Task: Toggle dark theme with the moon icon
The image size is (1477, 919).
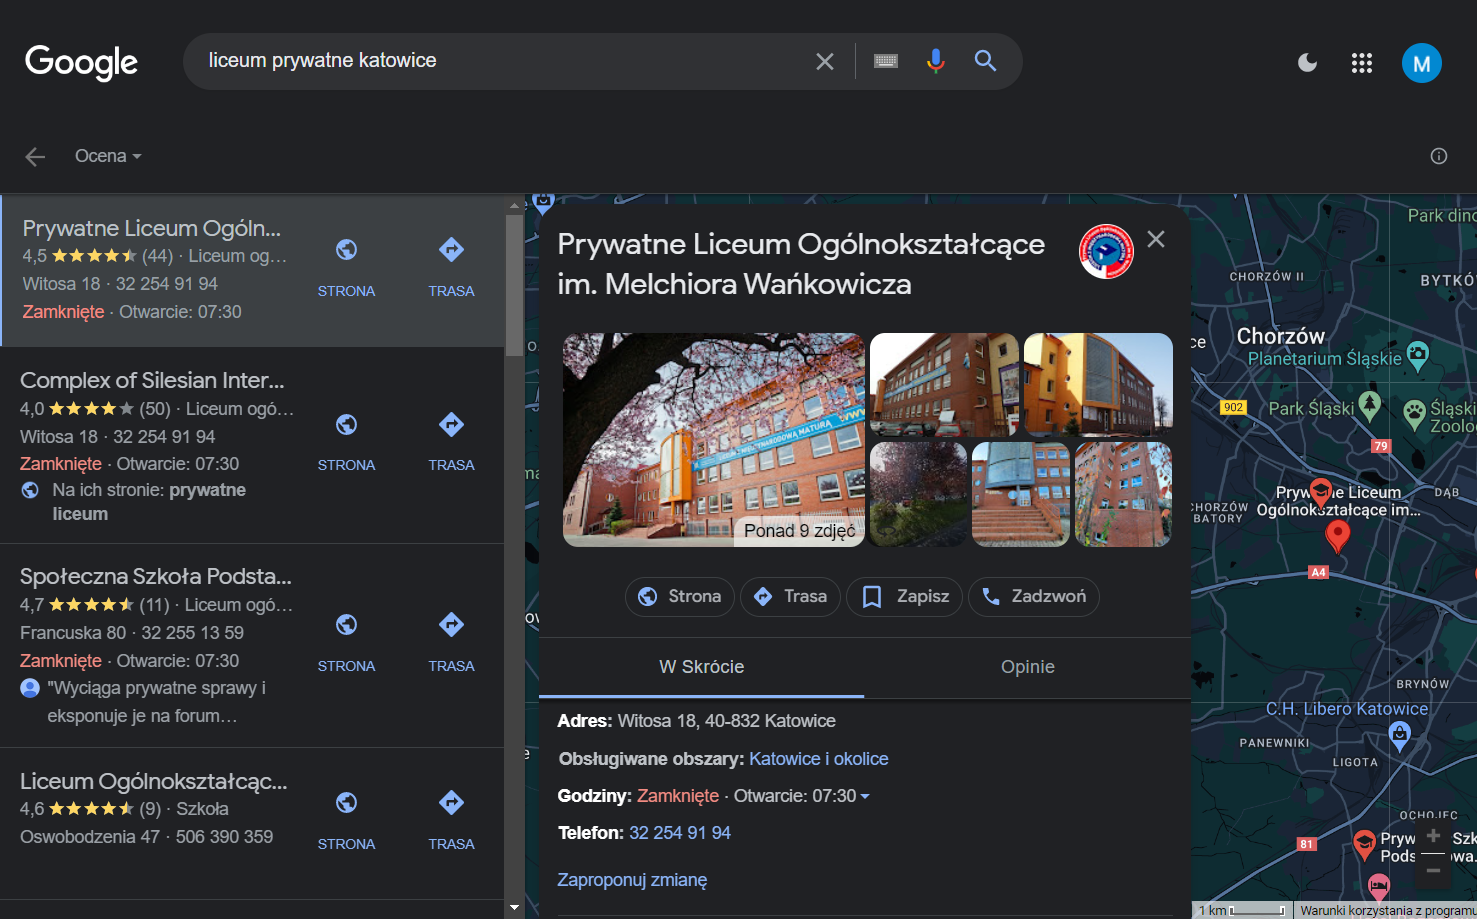Action: [x=1307, y=63]
